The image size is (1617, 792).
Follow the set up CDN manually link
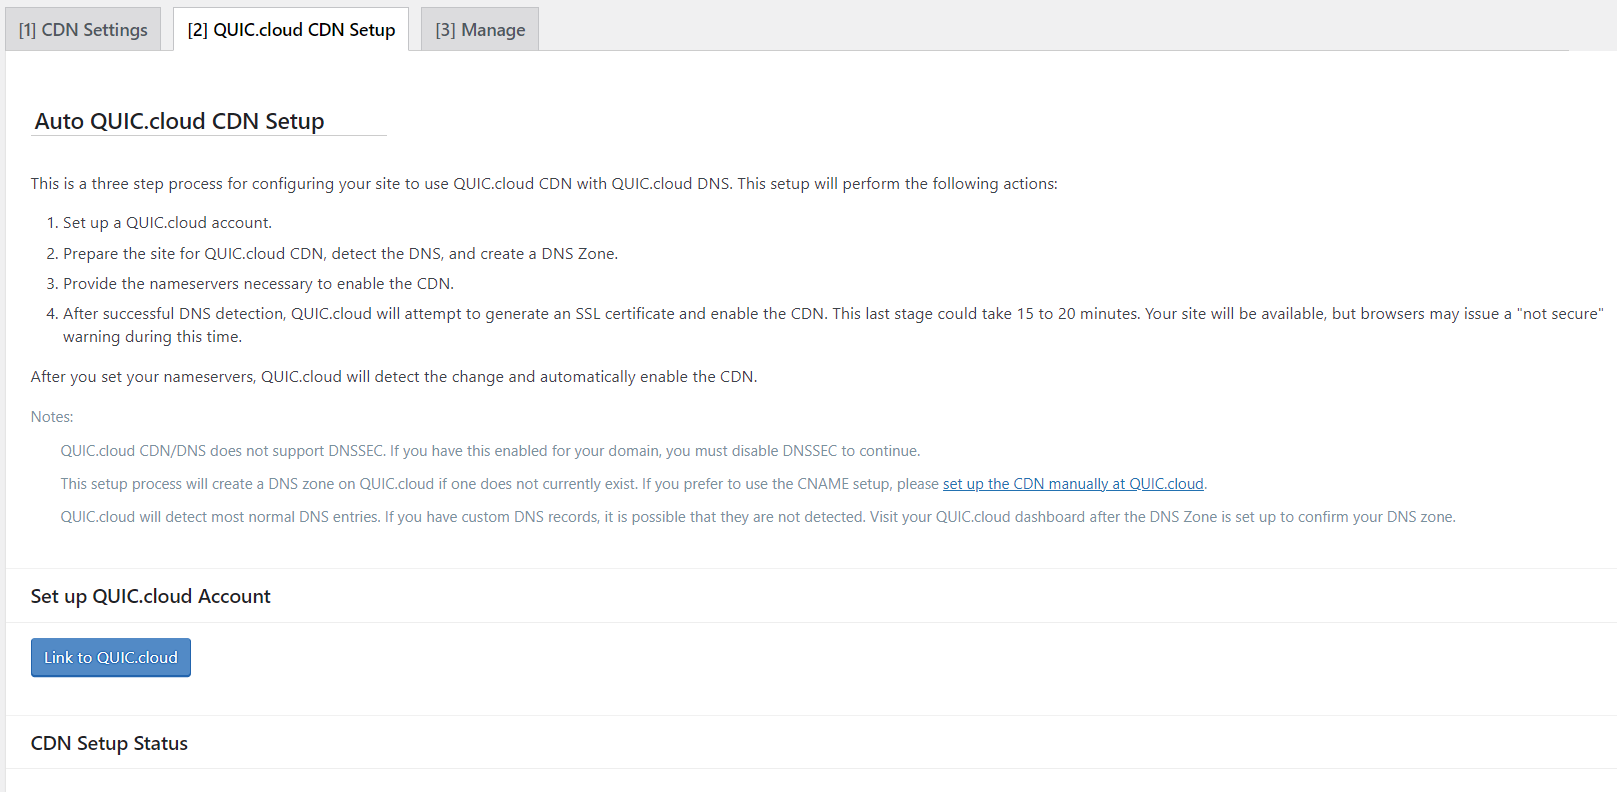[x=1073, y=484]
